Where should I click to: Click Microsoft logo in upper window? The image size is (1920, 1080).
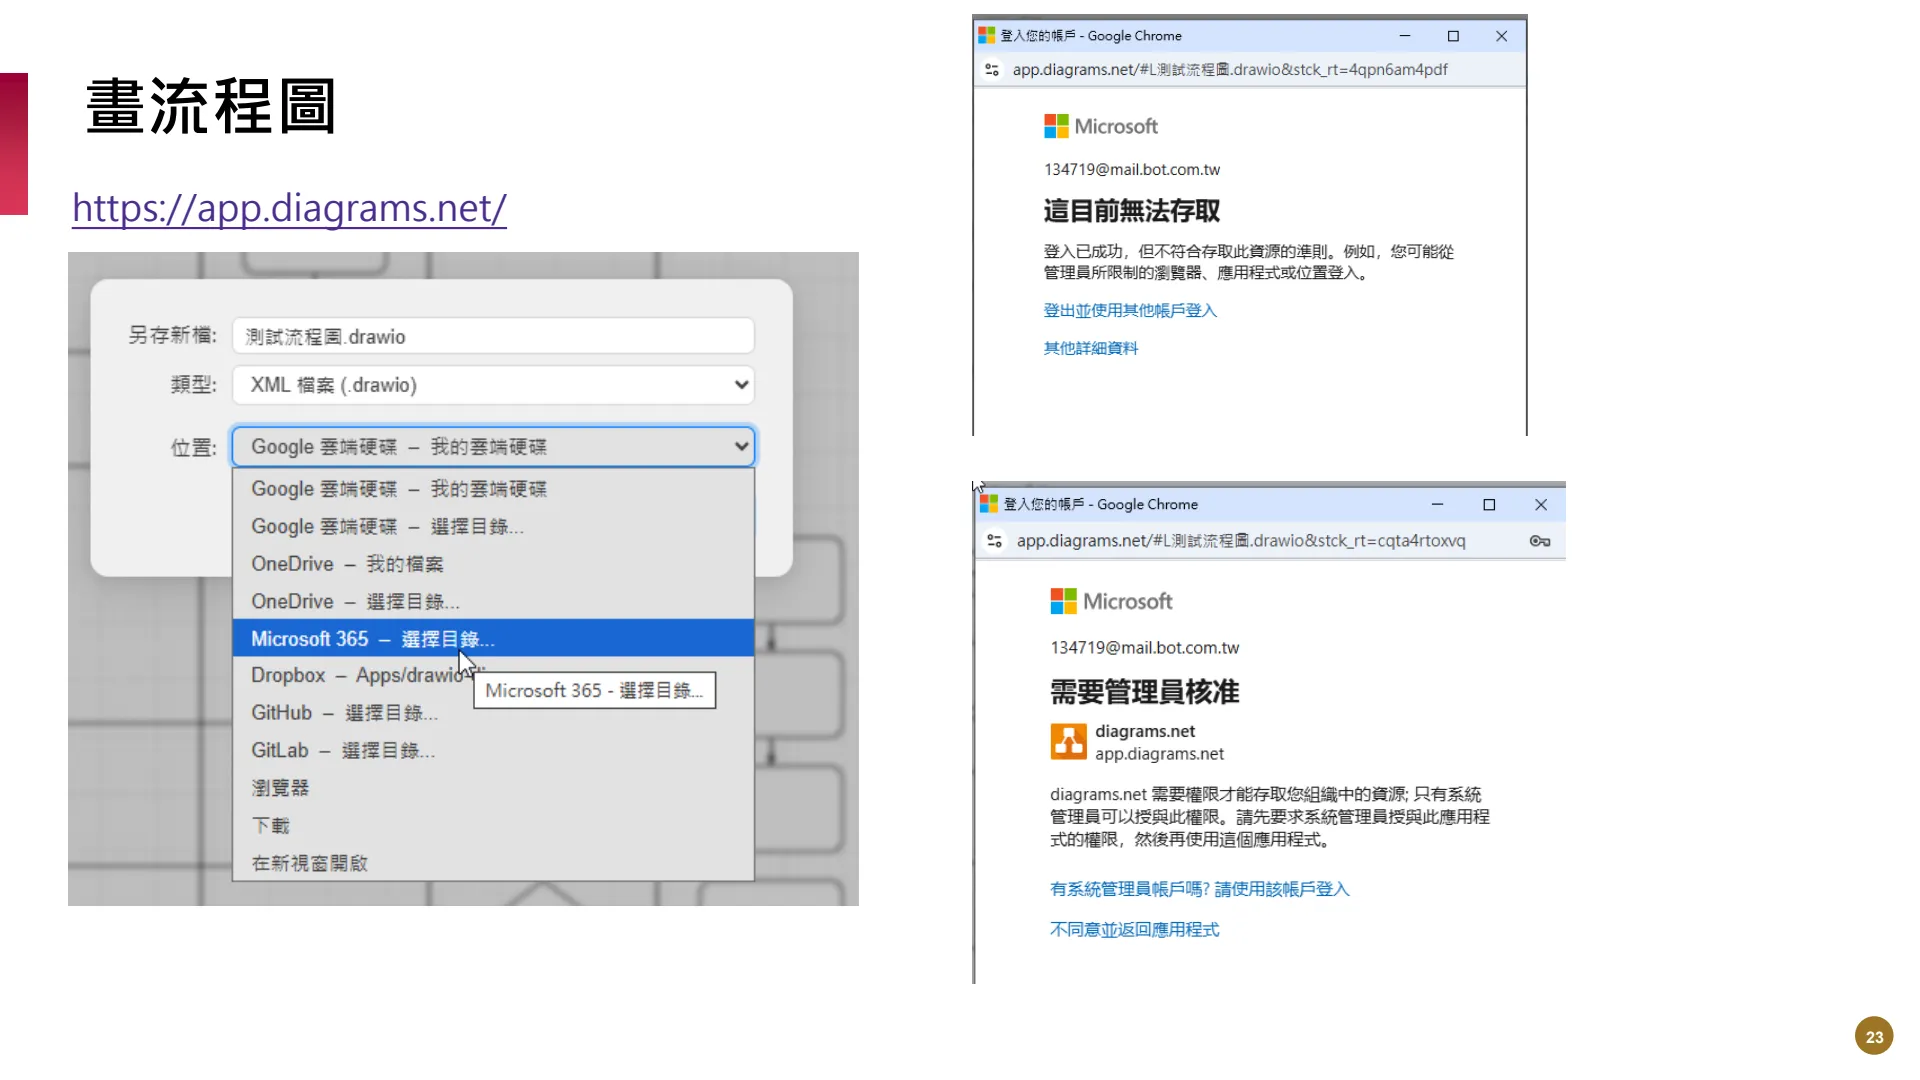tap(1101, 126)
